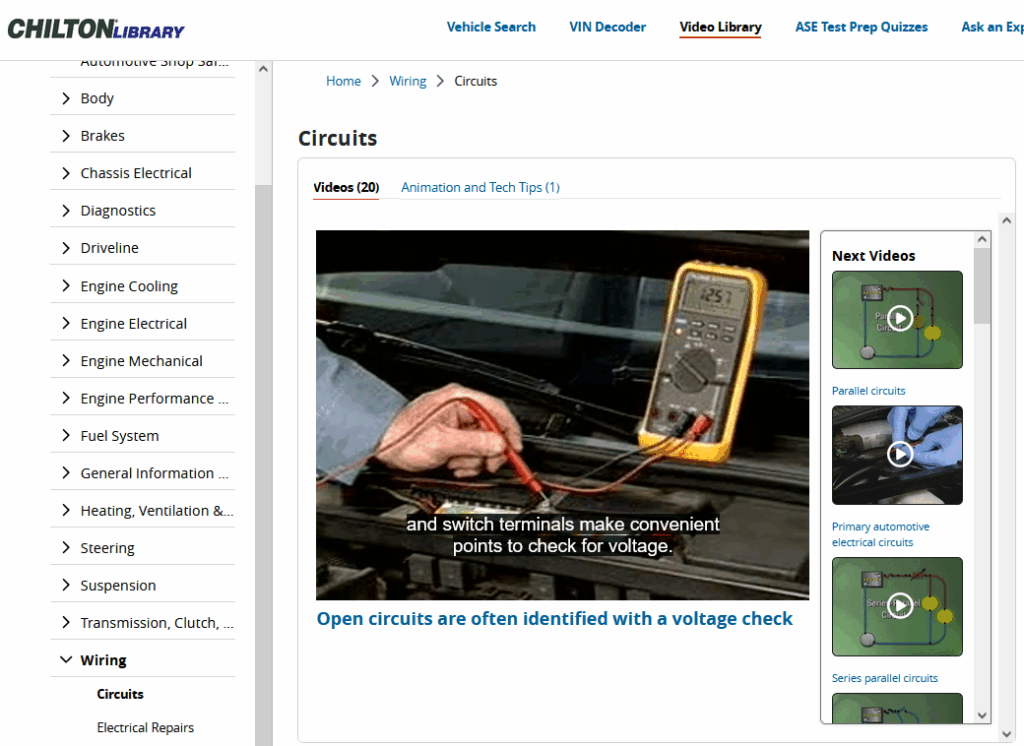
Task: Click Next Videos panel scroll-up arrow
Action: click(x=982, y=240)
